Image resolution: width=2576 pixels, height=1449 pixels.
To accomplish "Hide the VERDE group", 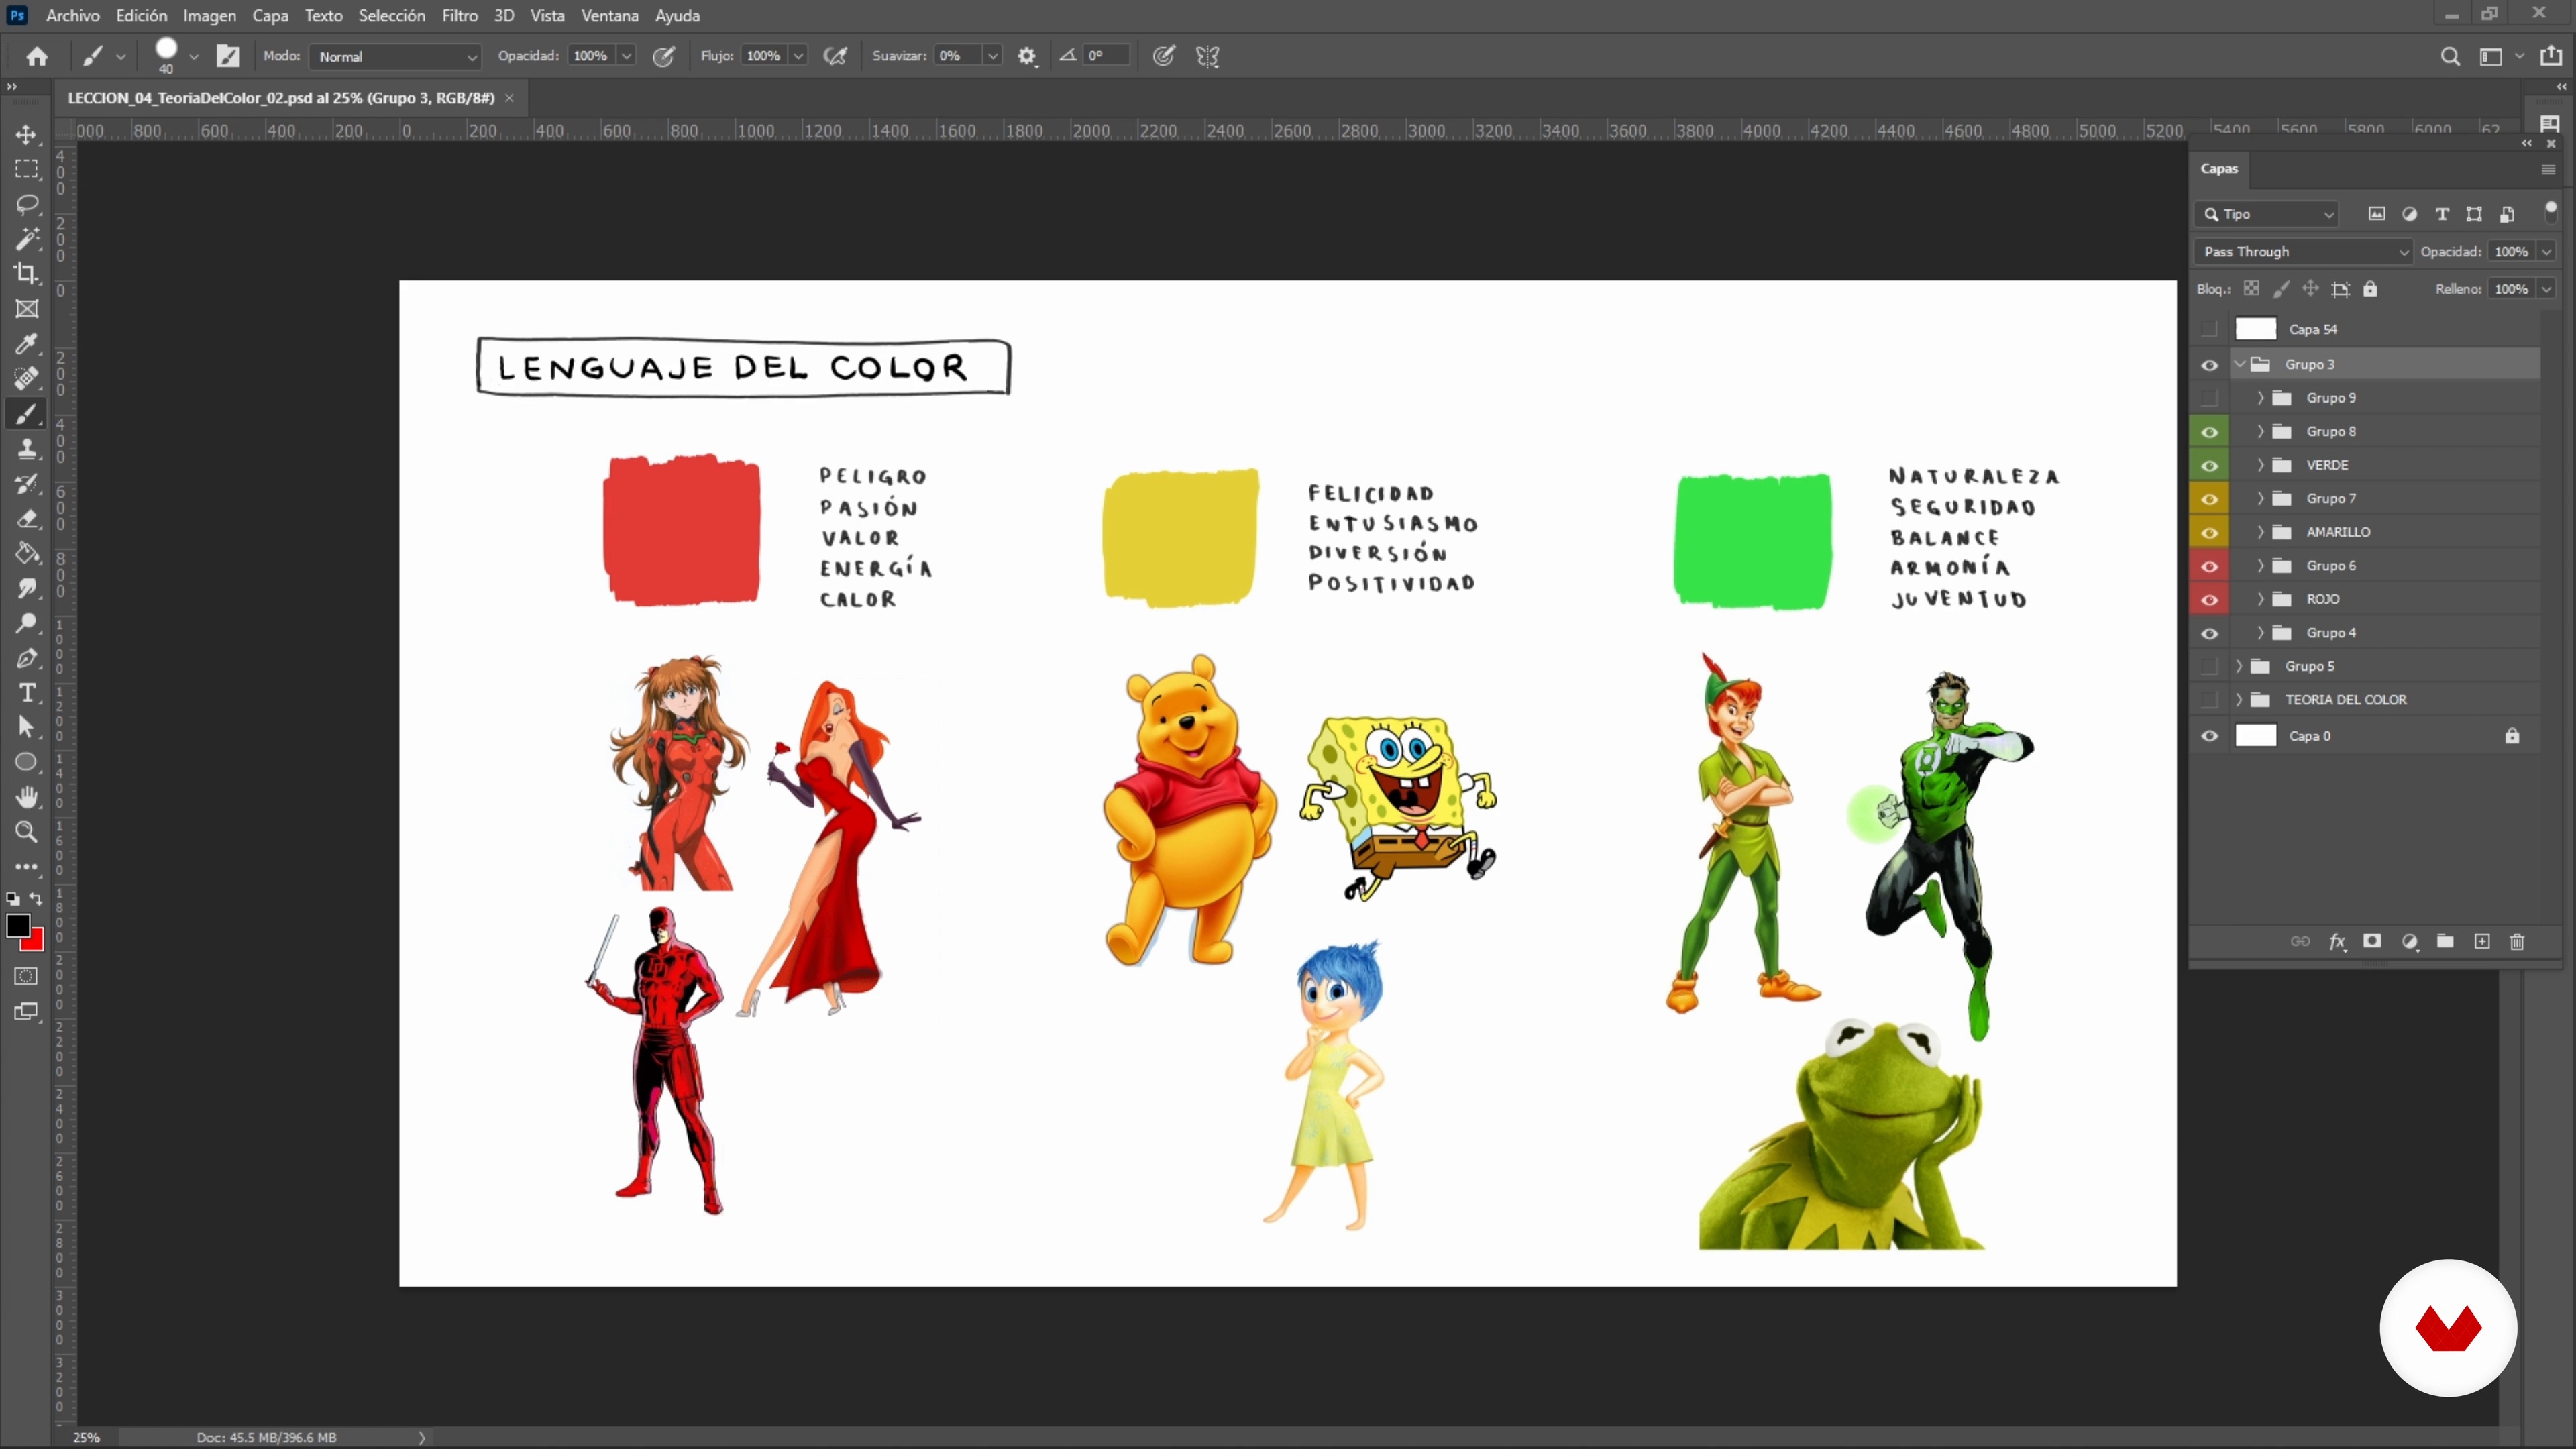I will (2209, 465).
